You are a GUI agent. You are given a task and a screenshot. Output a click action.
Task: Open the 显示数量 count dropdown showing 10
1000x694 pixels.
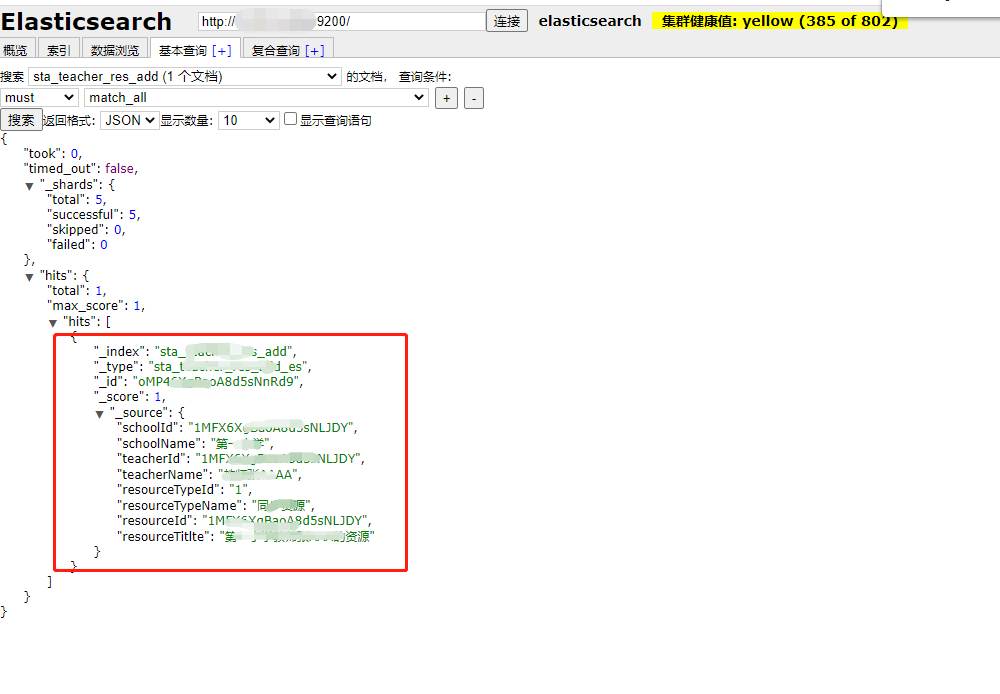click(249, 120)
